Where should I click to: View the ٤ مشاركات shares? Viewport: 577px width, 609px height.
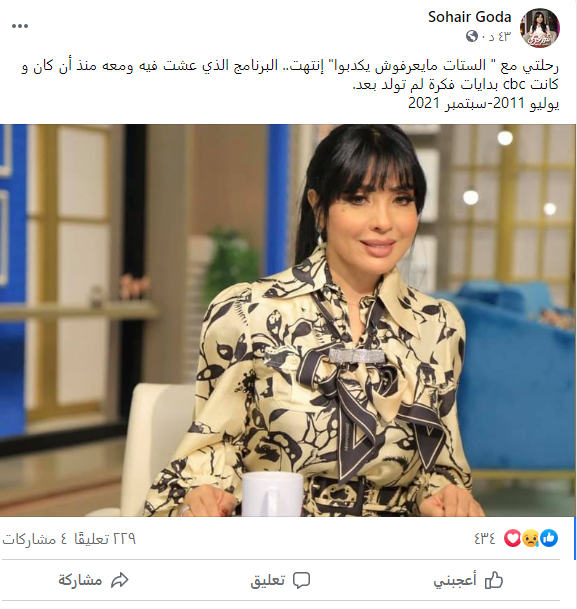(29, 539)
